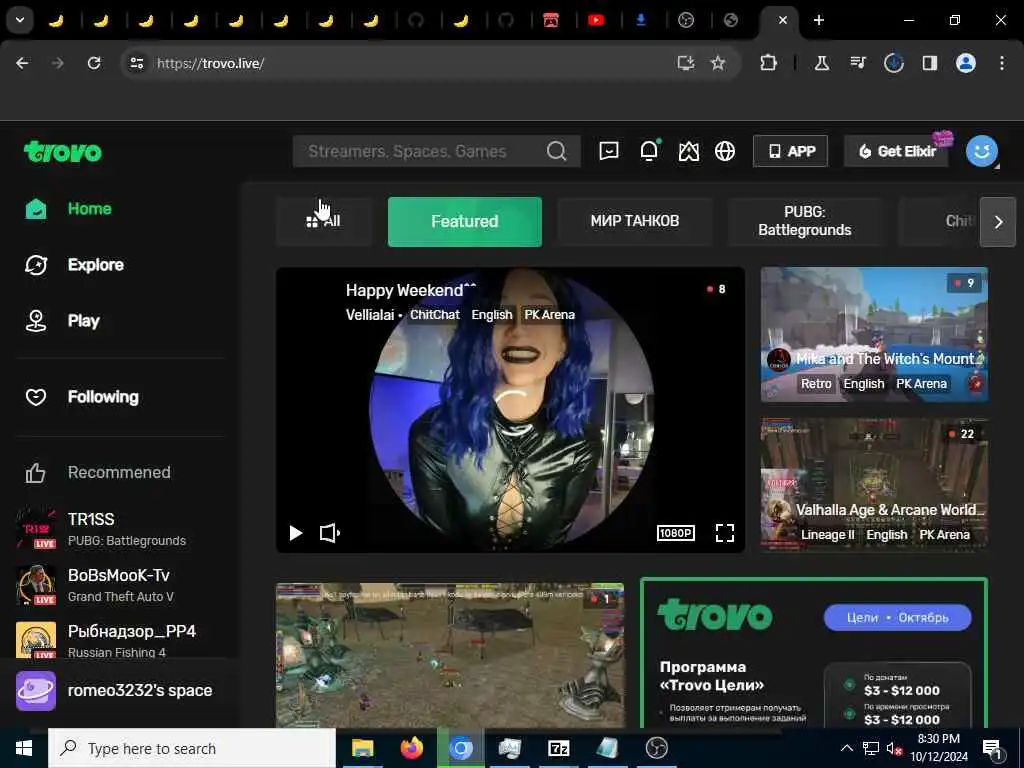The image size is (1024, 768).
Task: Click the Retro tag on Mika stream
Action: 816,384
